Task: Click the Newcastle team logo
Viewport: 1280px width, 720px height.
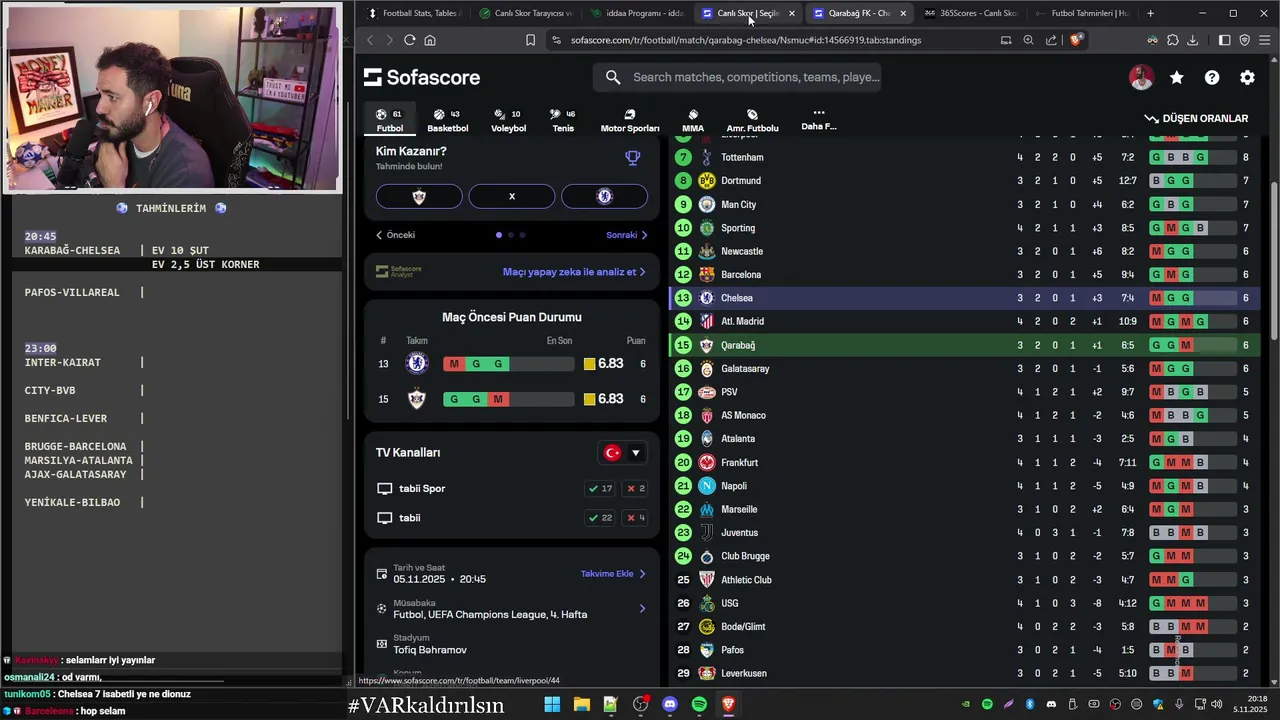Action: (x=707, y=251)
